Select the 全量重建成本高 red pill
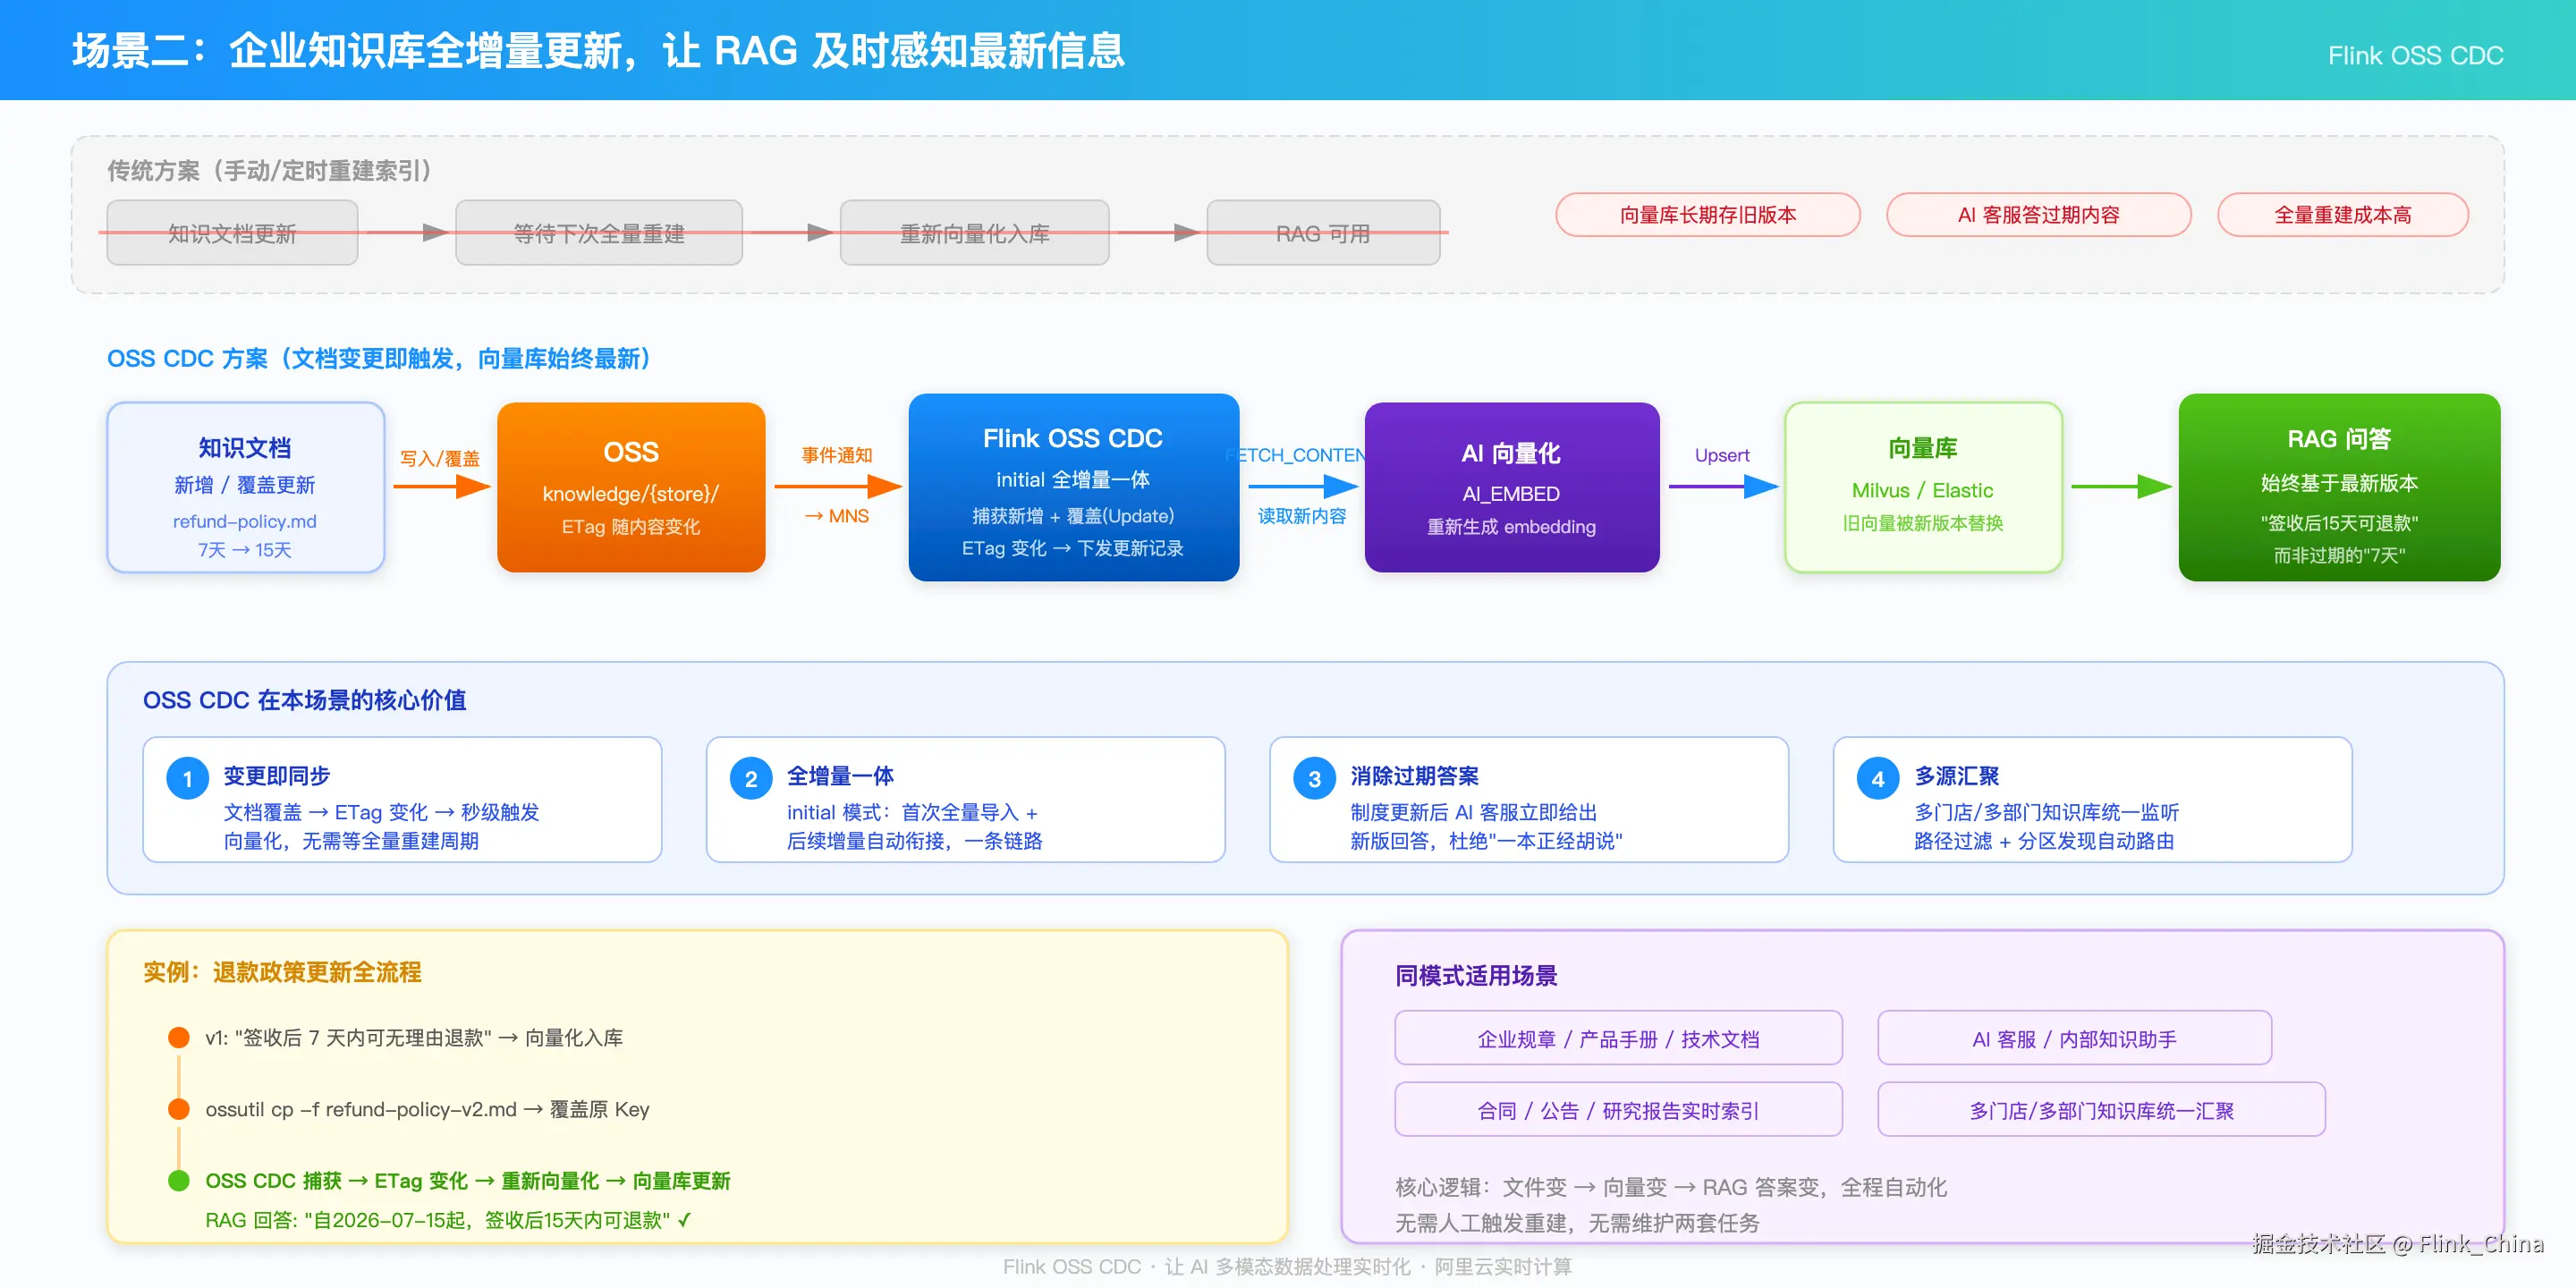 tap(2342, 215)
